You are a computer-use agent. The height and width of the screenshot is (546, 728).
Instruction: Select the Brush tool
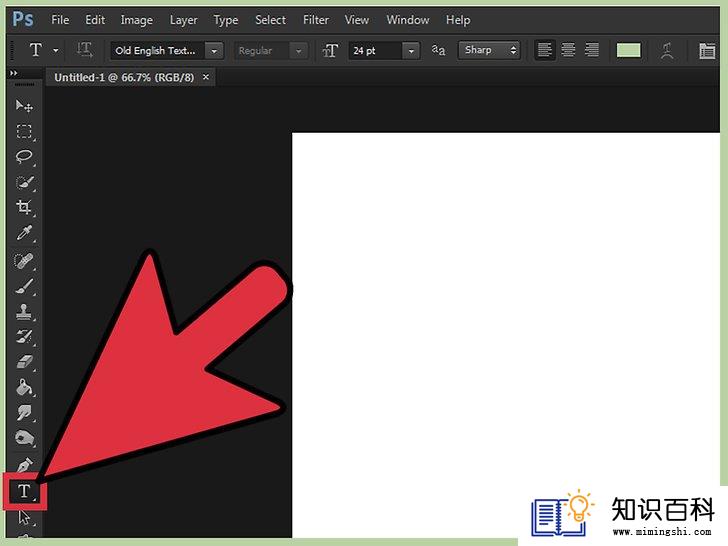tap(24, 286)
